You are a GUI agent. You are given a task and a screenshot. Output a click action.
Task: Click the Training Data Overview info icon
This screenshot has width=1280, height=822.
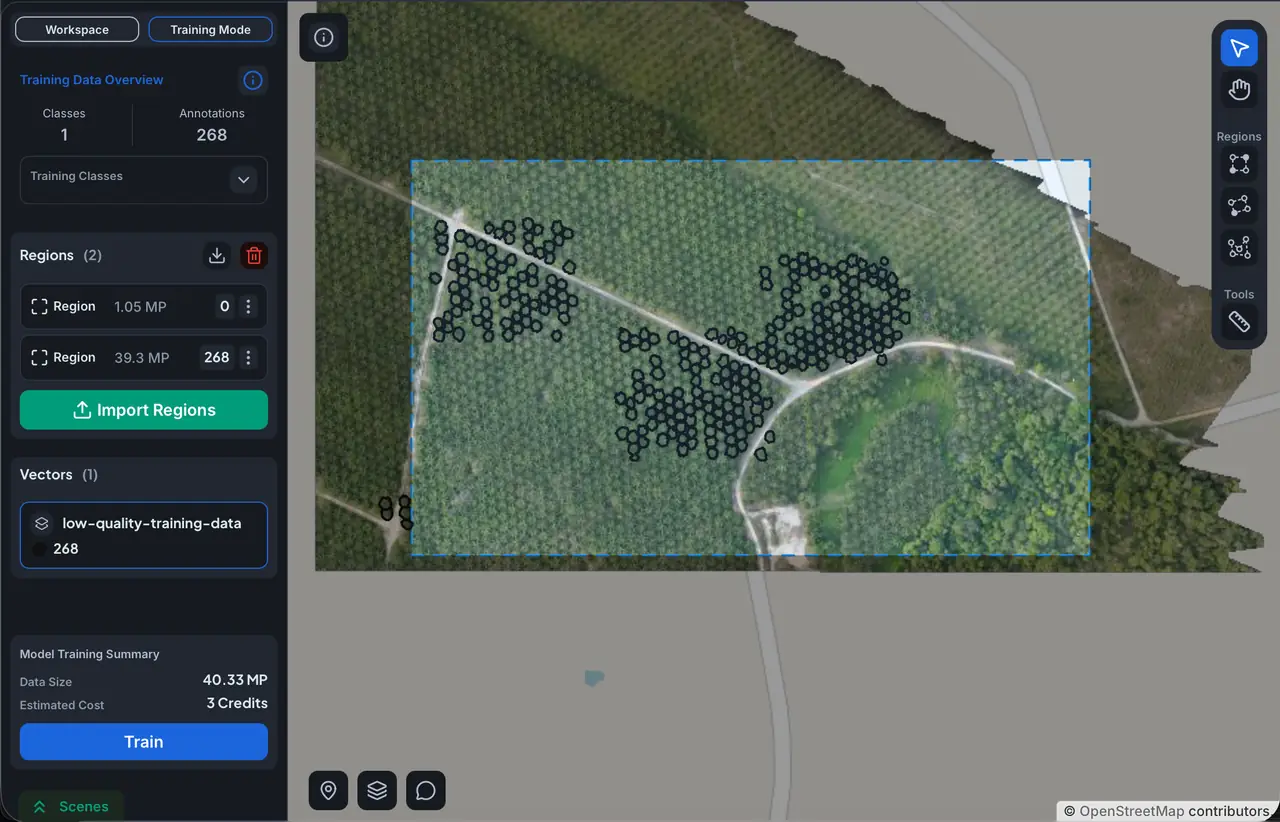253,80
